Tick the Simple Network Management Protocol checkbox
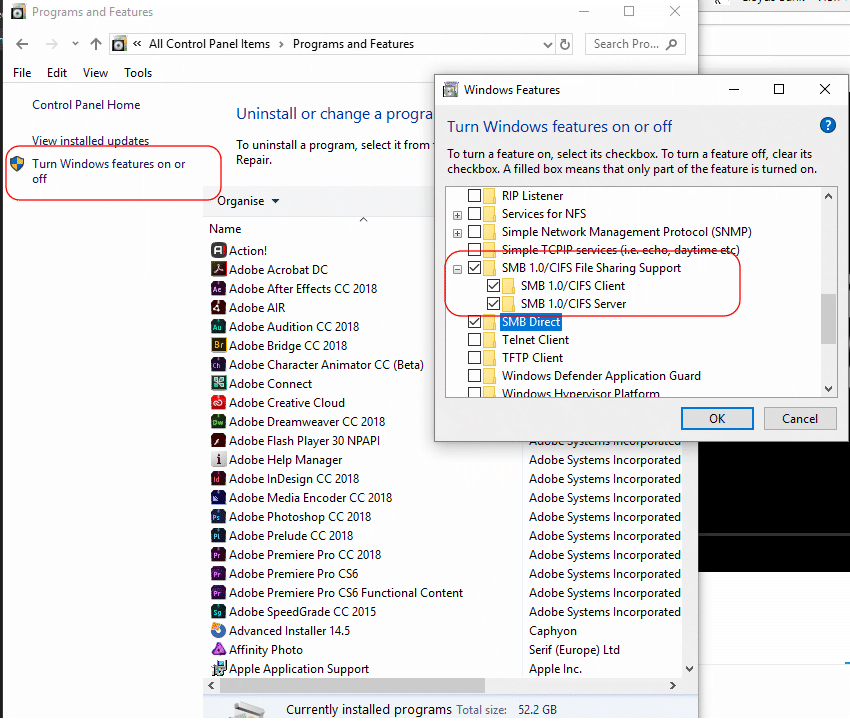This screenshot has height=726, width=850. [x=474, y=232]
